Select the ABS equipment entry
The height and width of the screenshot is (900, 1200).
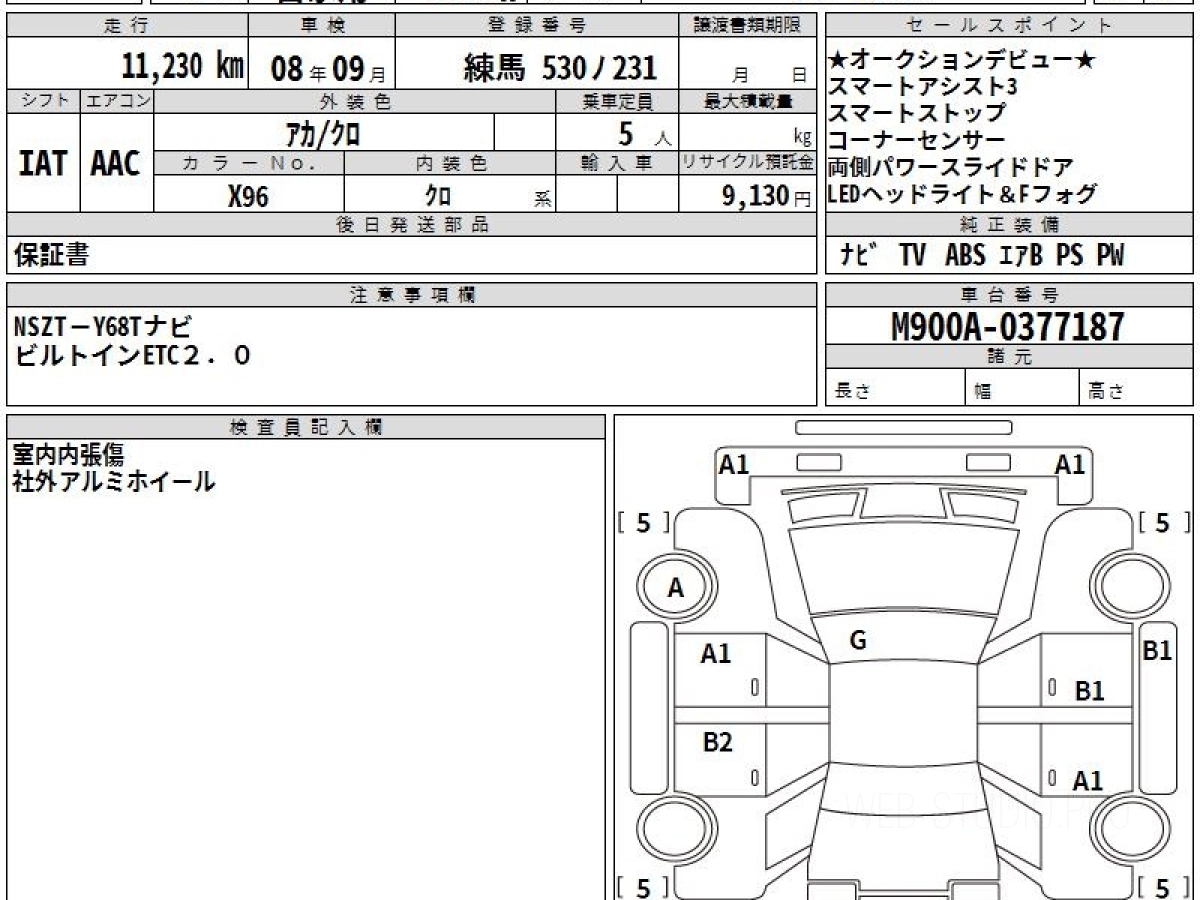tap(964, 256)
